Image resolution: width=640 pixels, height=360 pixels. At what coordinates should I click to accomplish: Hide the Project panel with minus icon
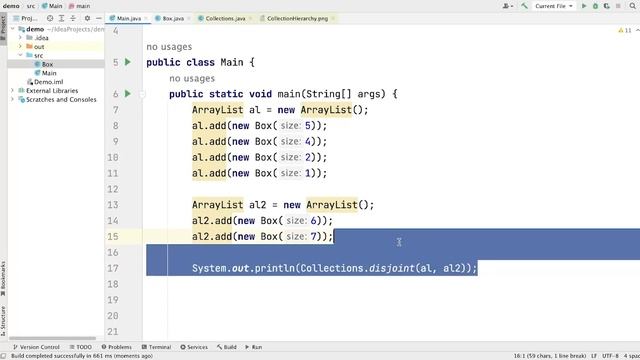click(x=99, y=18)
